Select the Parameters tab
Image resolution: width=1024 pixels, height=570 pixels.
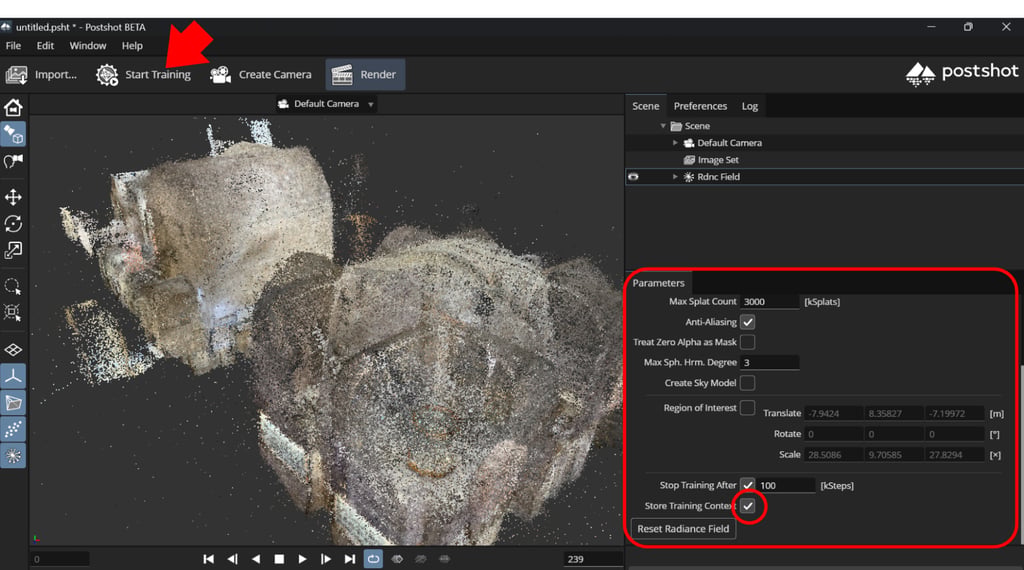pyautogui.click(x=658, y=283)
